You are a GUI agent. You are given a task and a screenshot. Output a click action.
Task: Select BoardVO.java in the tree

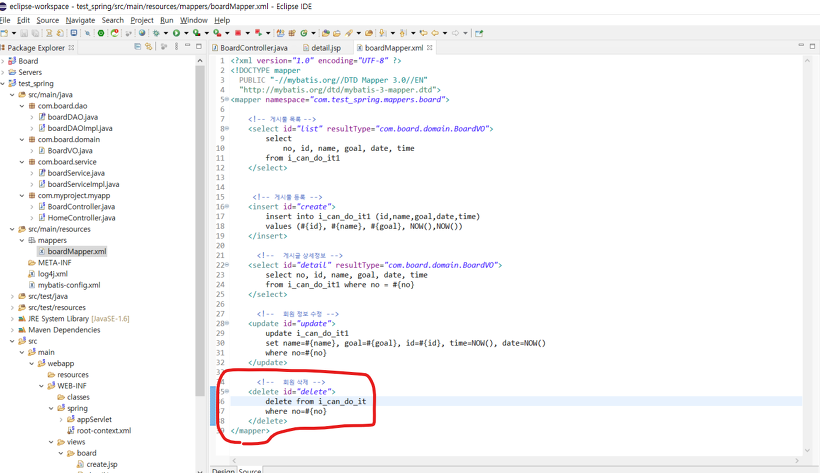pyautogui.click(x=70, y=151)
